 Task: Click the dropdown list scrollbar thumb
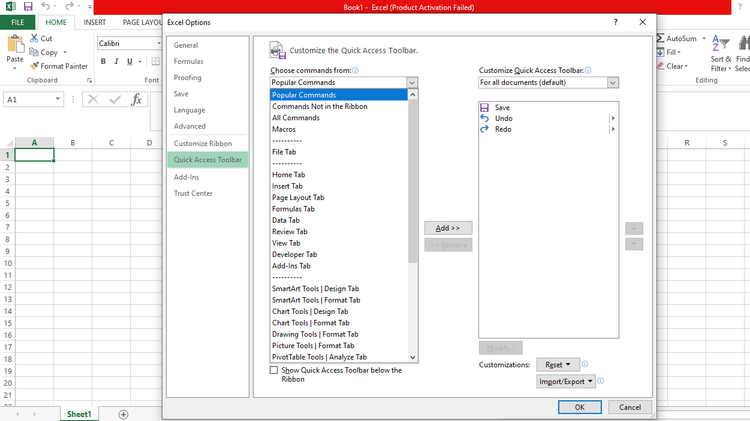coord(413,182)
